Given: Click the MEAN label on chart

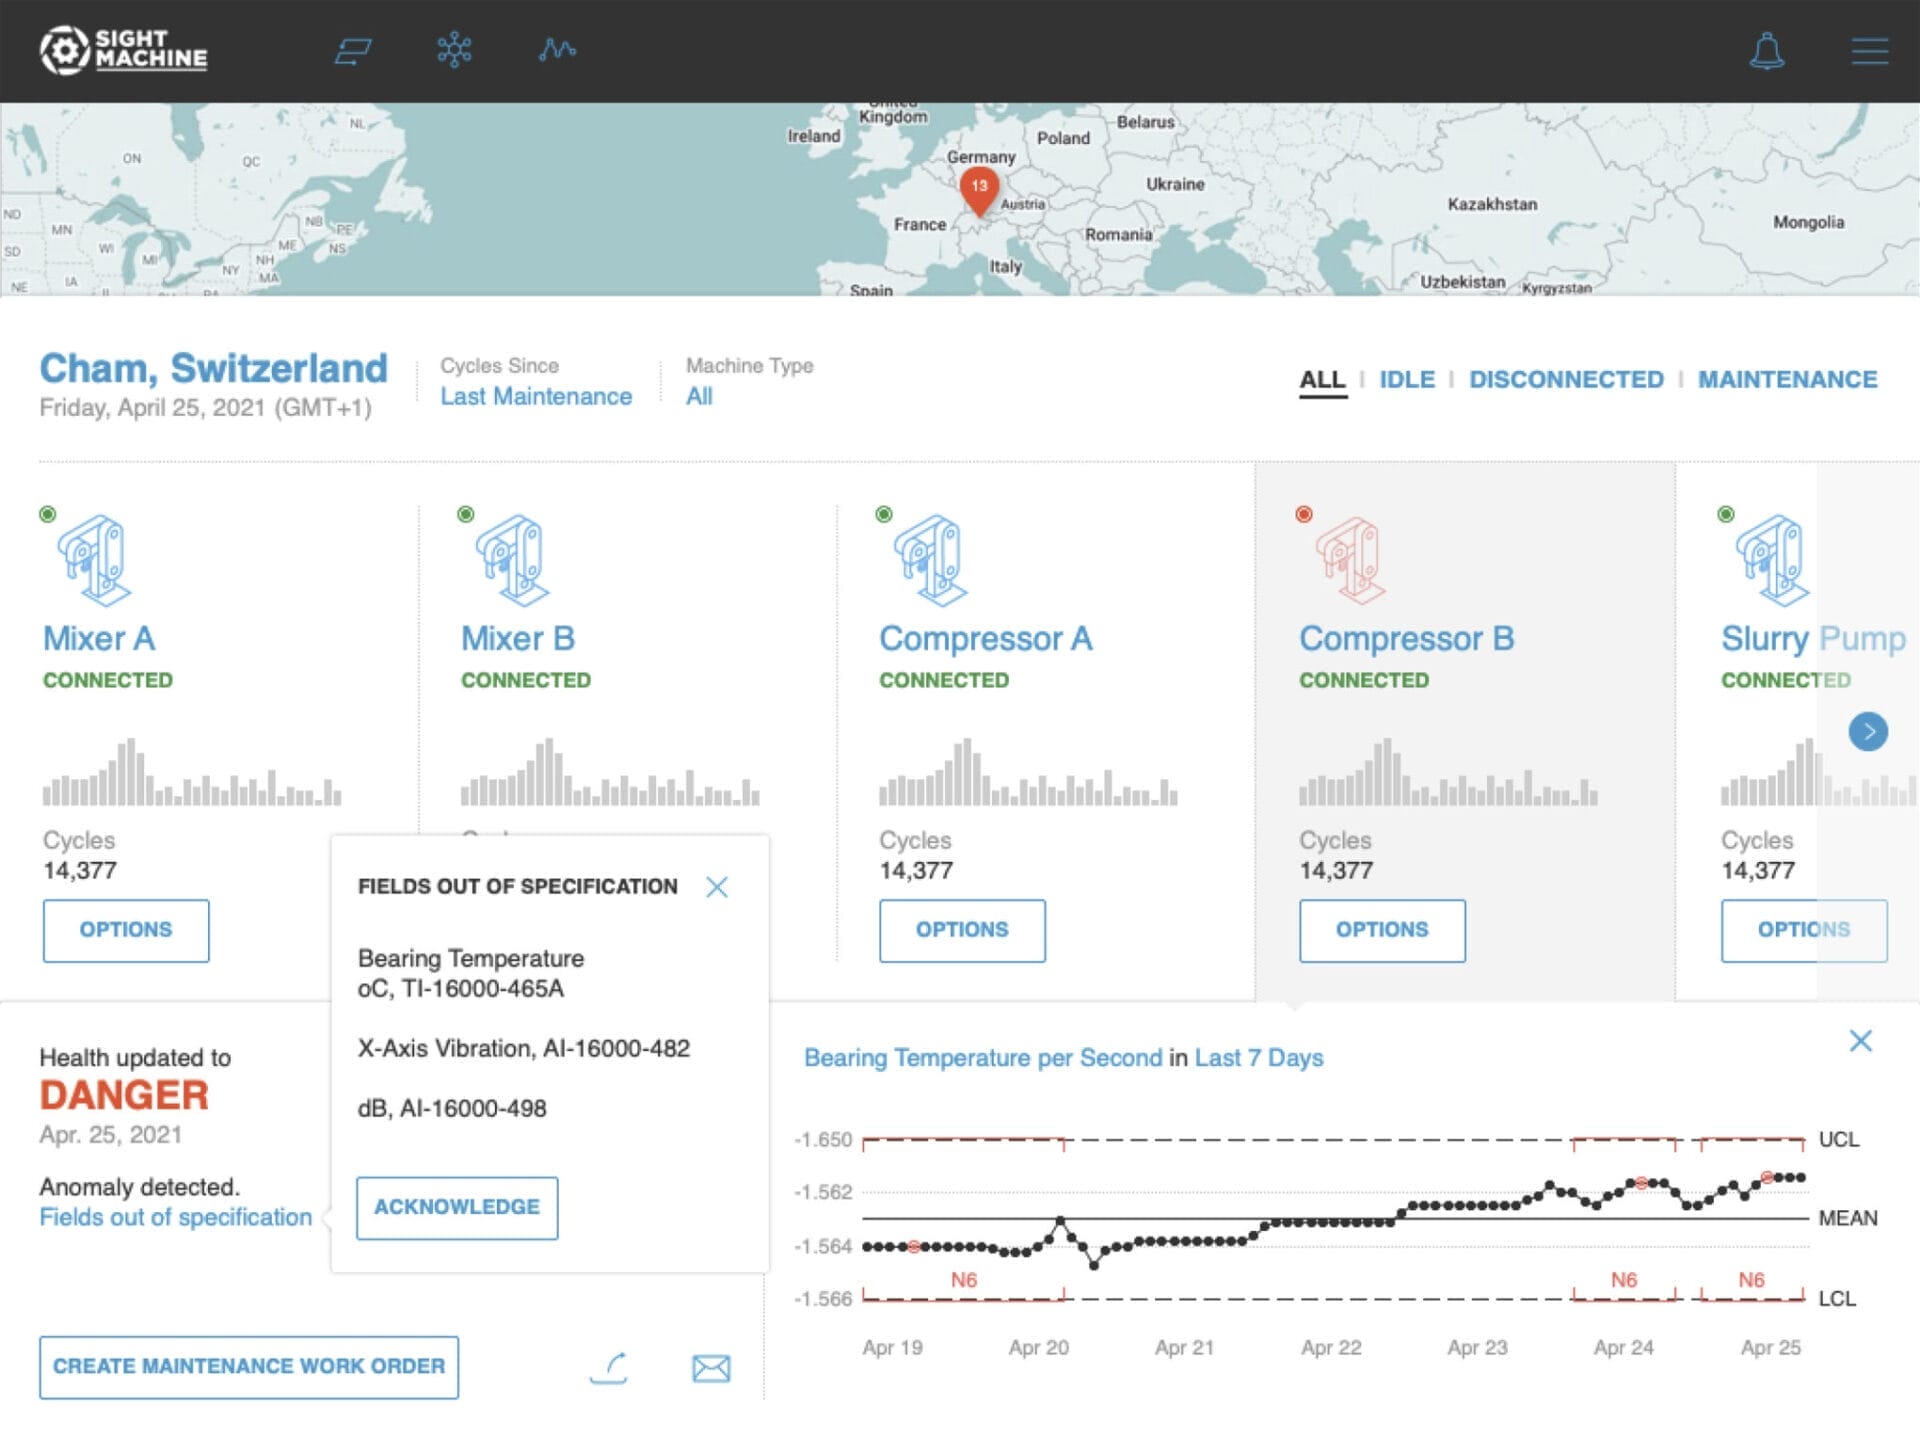Looking at the screenshot, I should 1847,1219.
